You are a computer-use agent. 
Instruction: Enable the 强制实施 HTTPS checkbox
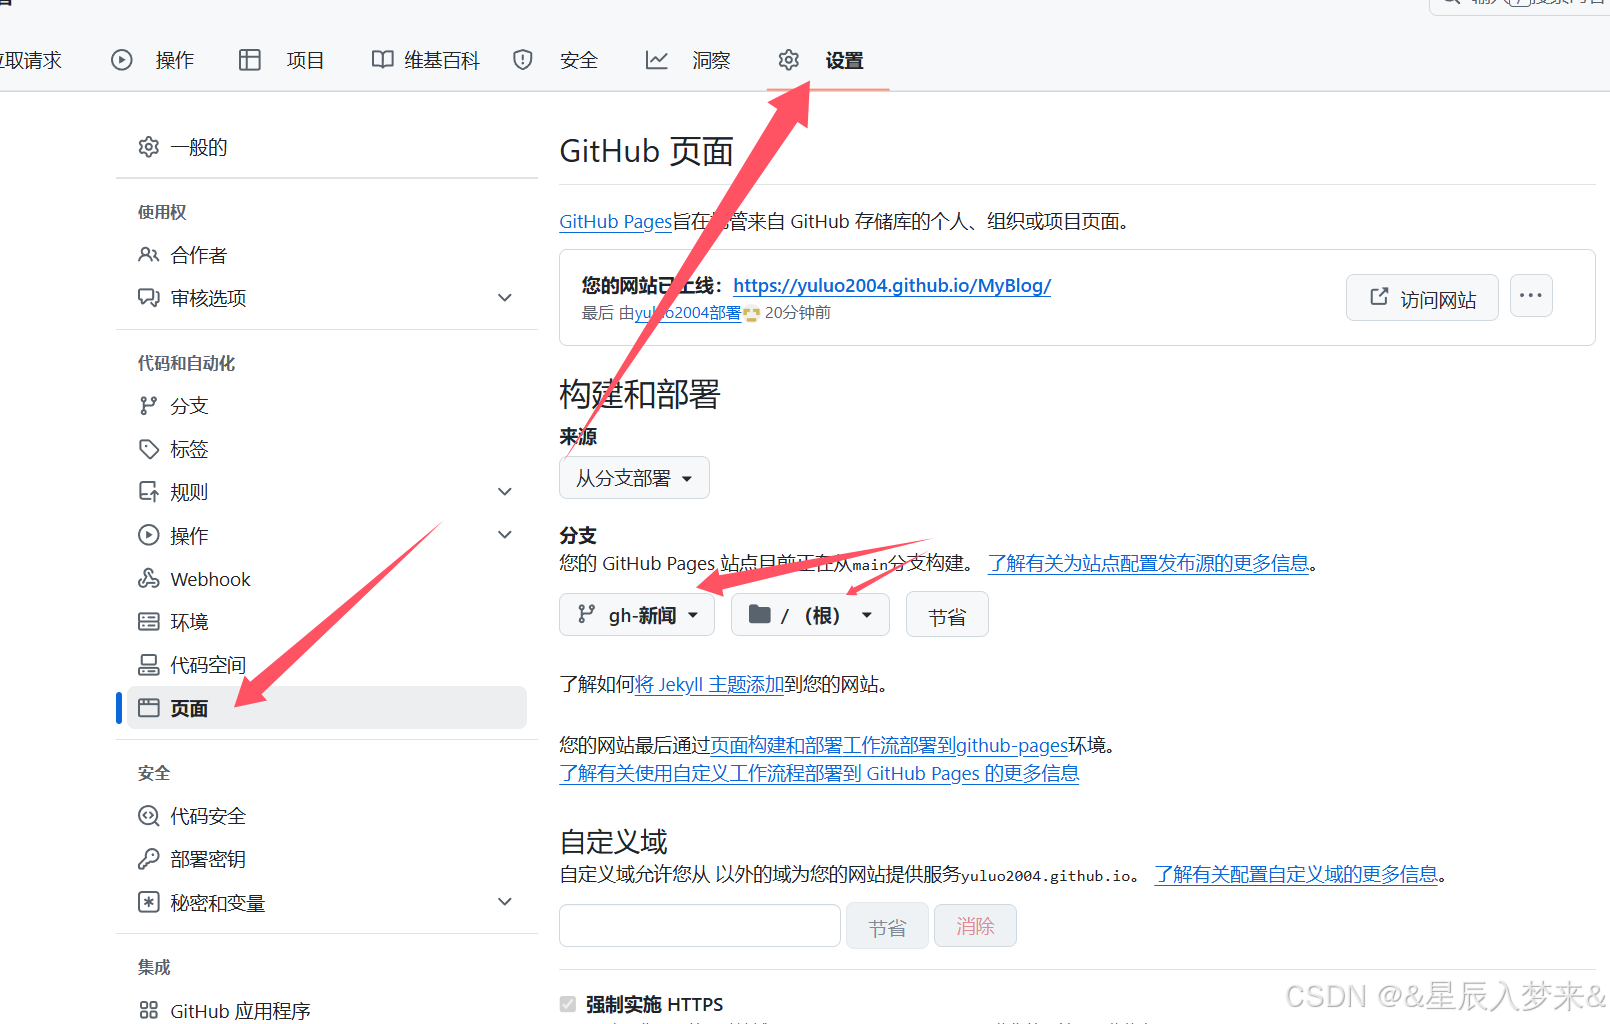click(x=567, y=1004)
